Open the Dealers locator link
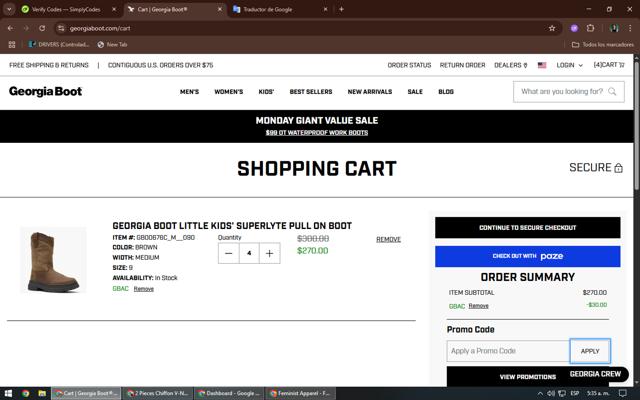 [x=511, y=65]
